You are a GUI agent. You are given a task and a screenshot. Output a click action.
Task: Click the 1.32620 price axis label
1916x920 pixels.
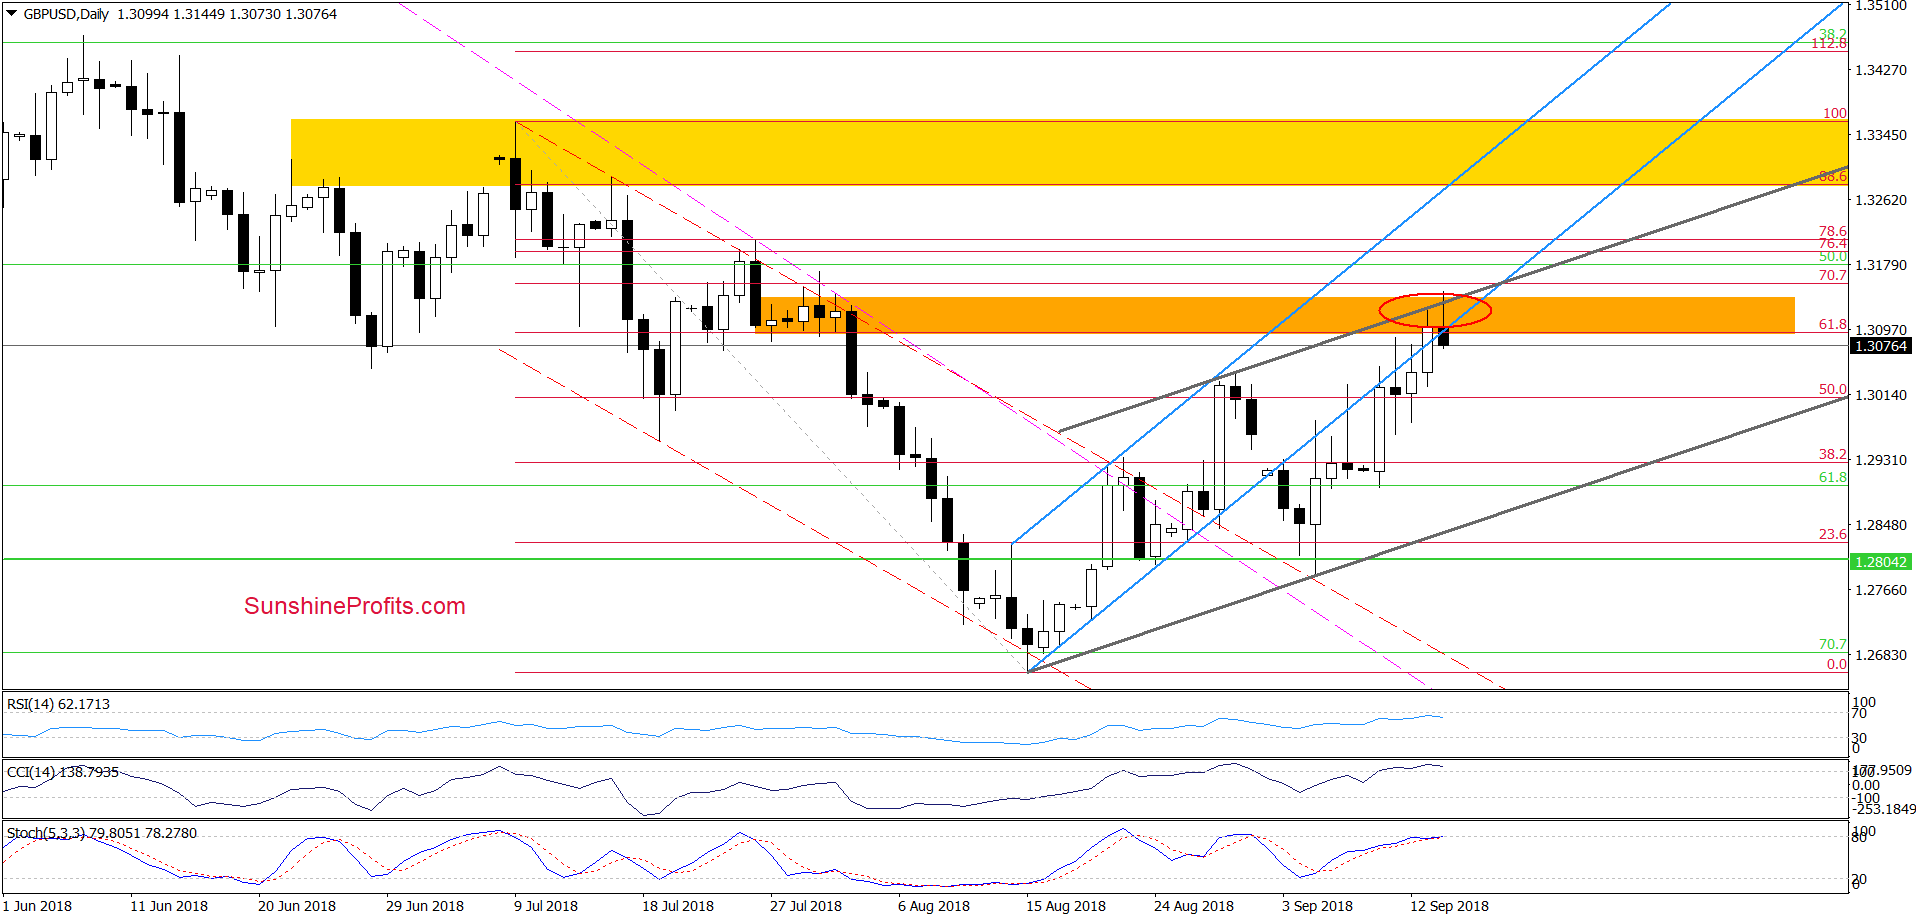(1881, 200)
